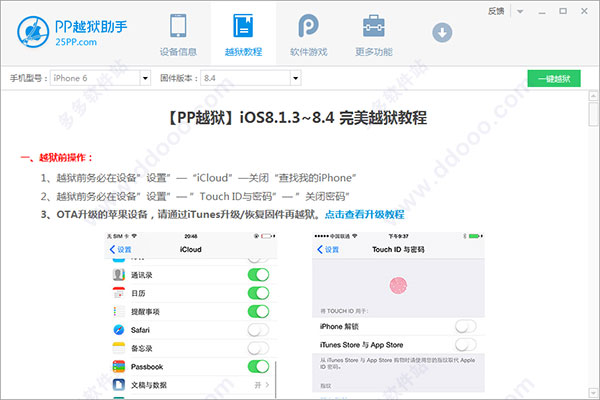The width and height of the screenshot is (600, 400).
Task: Toggle the Passbook switch
Action: pyautogui.click(x=258, y=366)
